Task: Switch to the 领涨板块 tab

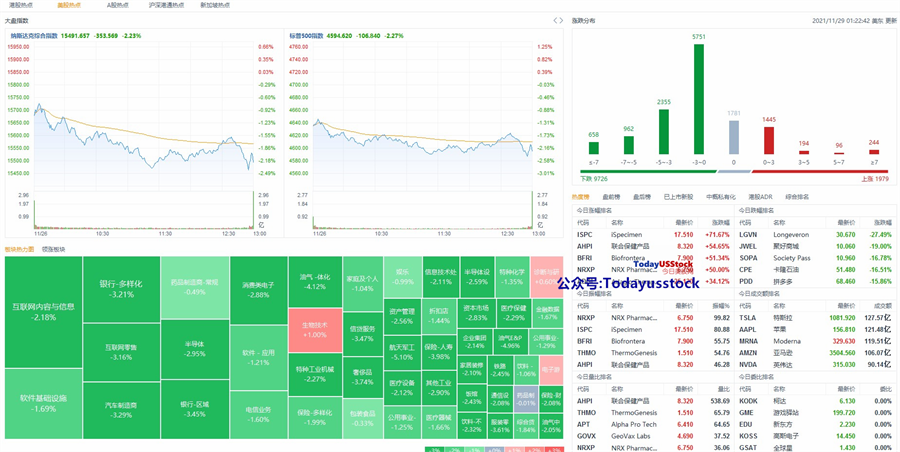Action: [53, 249]
